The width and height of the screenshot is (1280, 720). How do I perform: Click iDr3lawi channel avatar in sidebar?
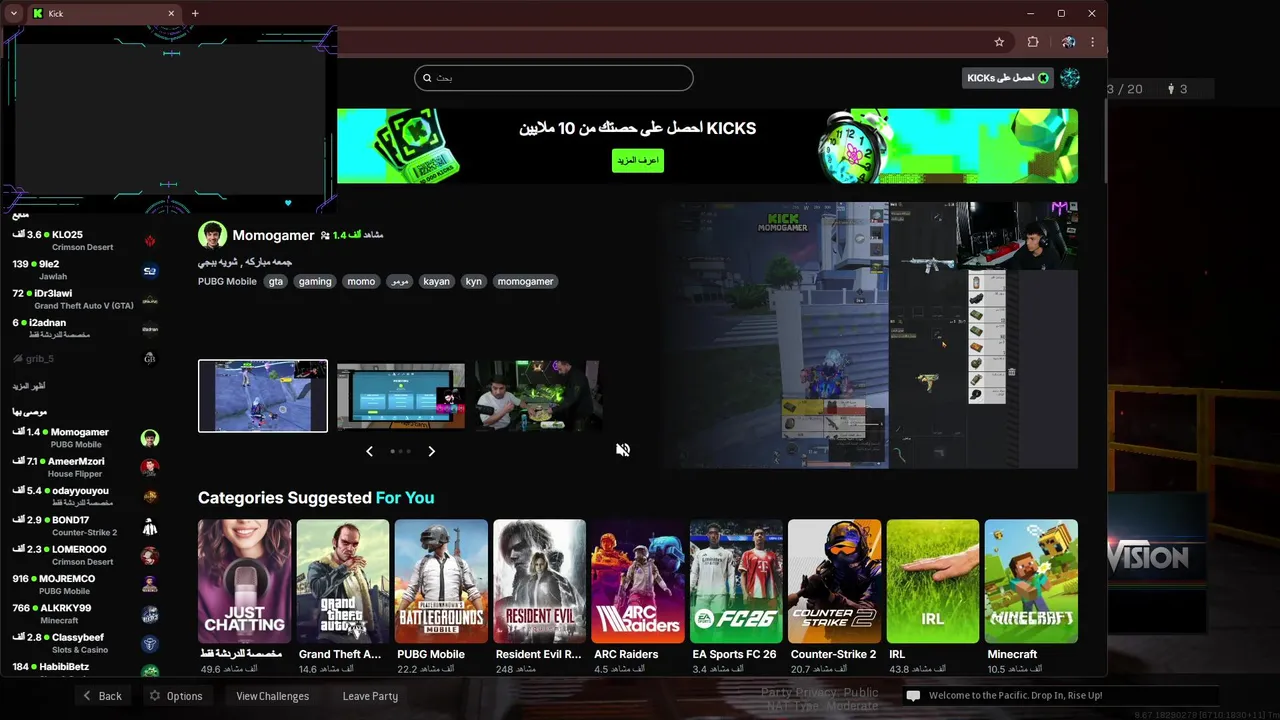[x=150, y=300]
